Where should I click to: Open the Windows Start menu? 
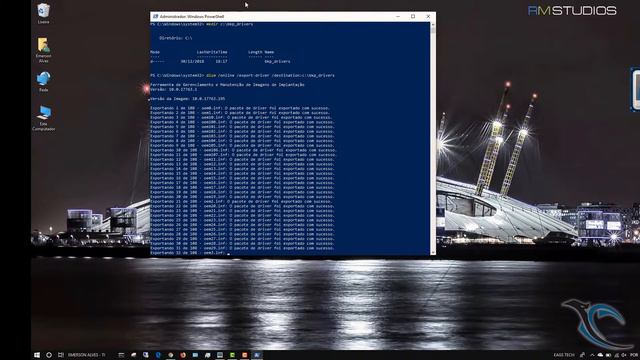[37, 355]
